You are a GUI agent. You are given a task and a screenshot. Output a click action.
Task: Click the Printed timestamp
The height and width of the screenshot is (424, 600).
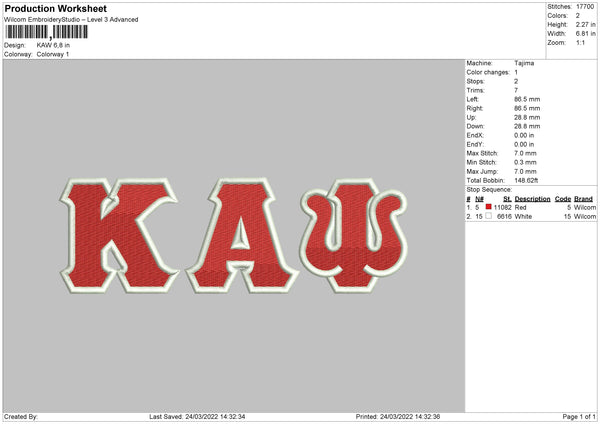(x=398, y=417)
